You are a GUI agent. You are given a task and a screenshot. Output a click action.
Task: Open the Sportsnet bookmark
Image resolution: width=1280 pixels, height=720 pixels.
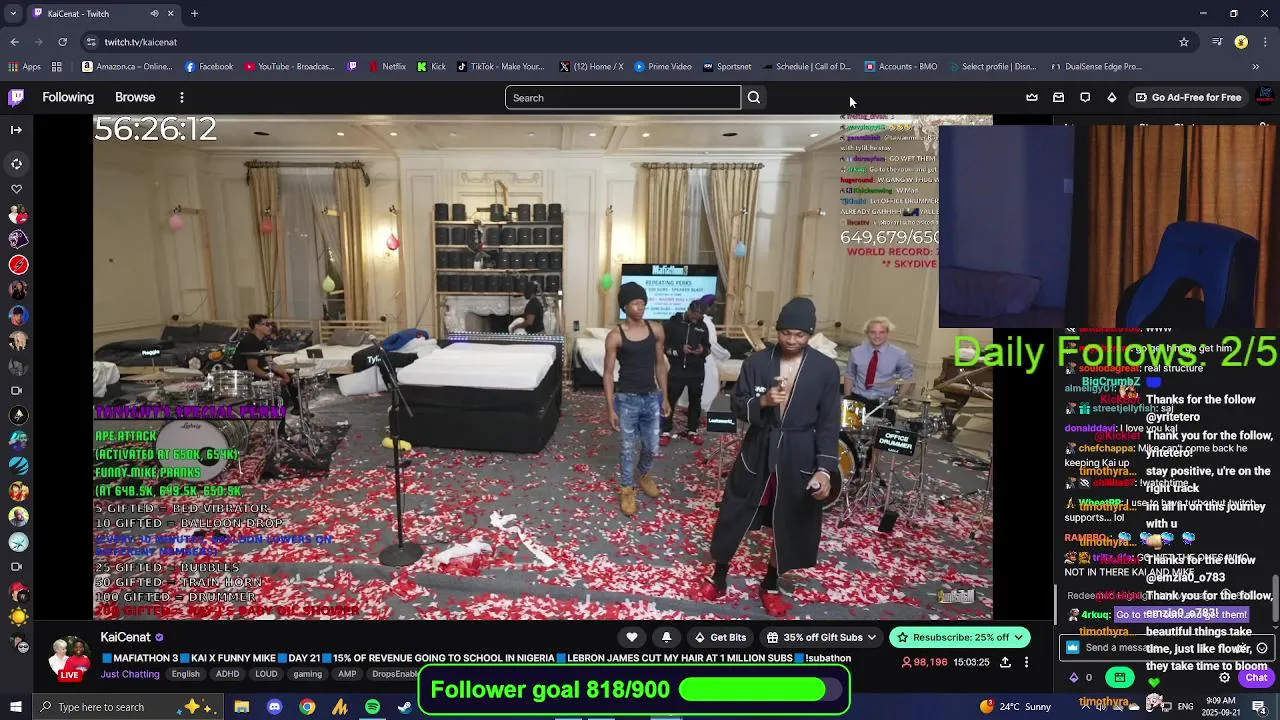click(727, 67)
